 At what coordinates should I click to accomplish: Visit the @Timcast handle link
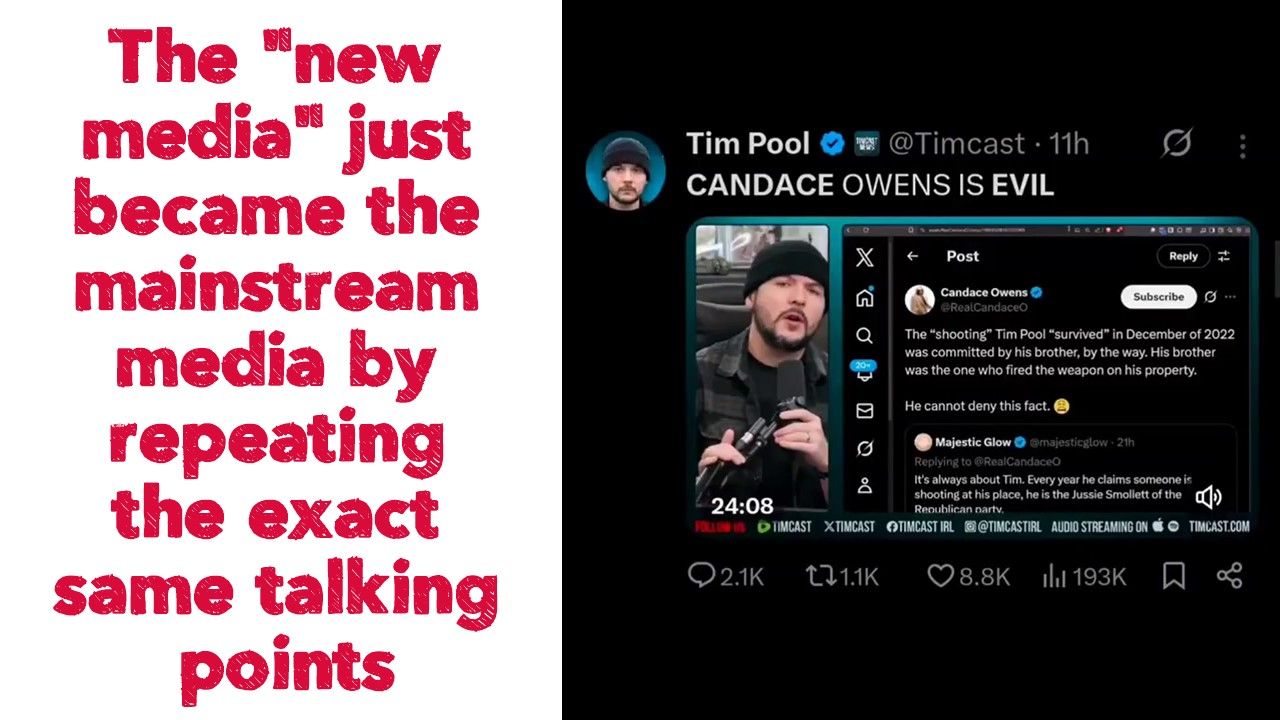pos(957,144)
